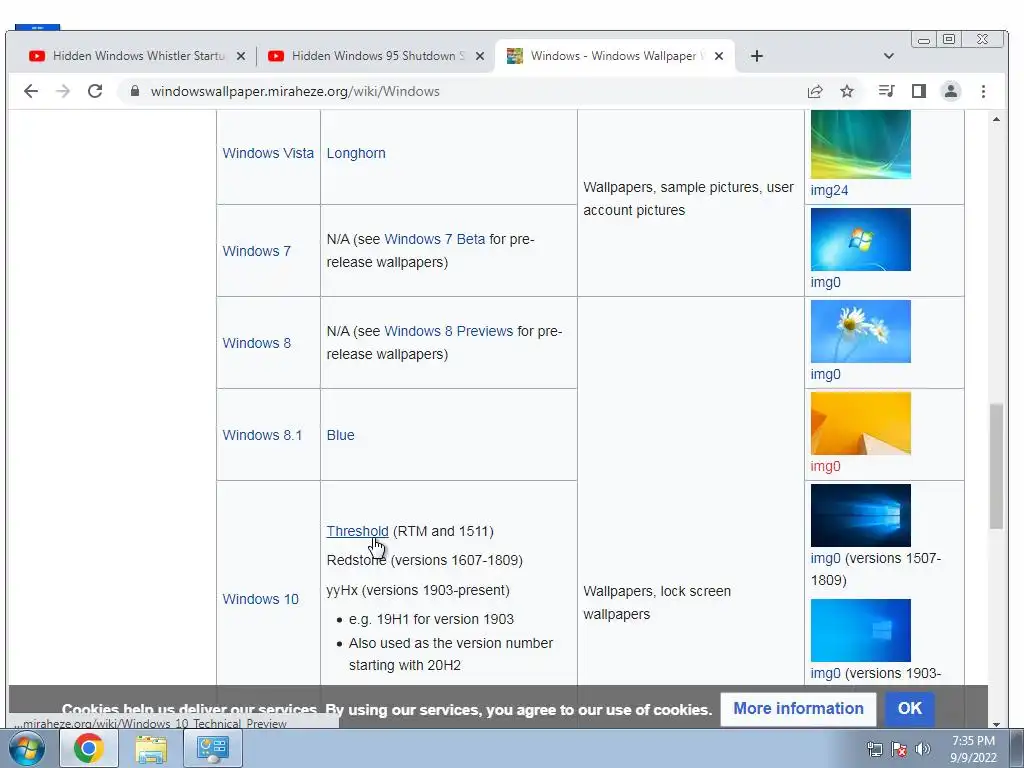Open the Longhorn link

coord(356,153)
